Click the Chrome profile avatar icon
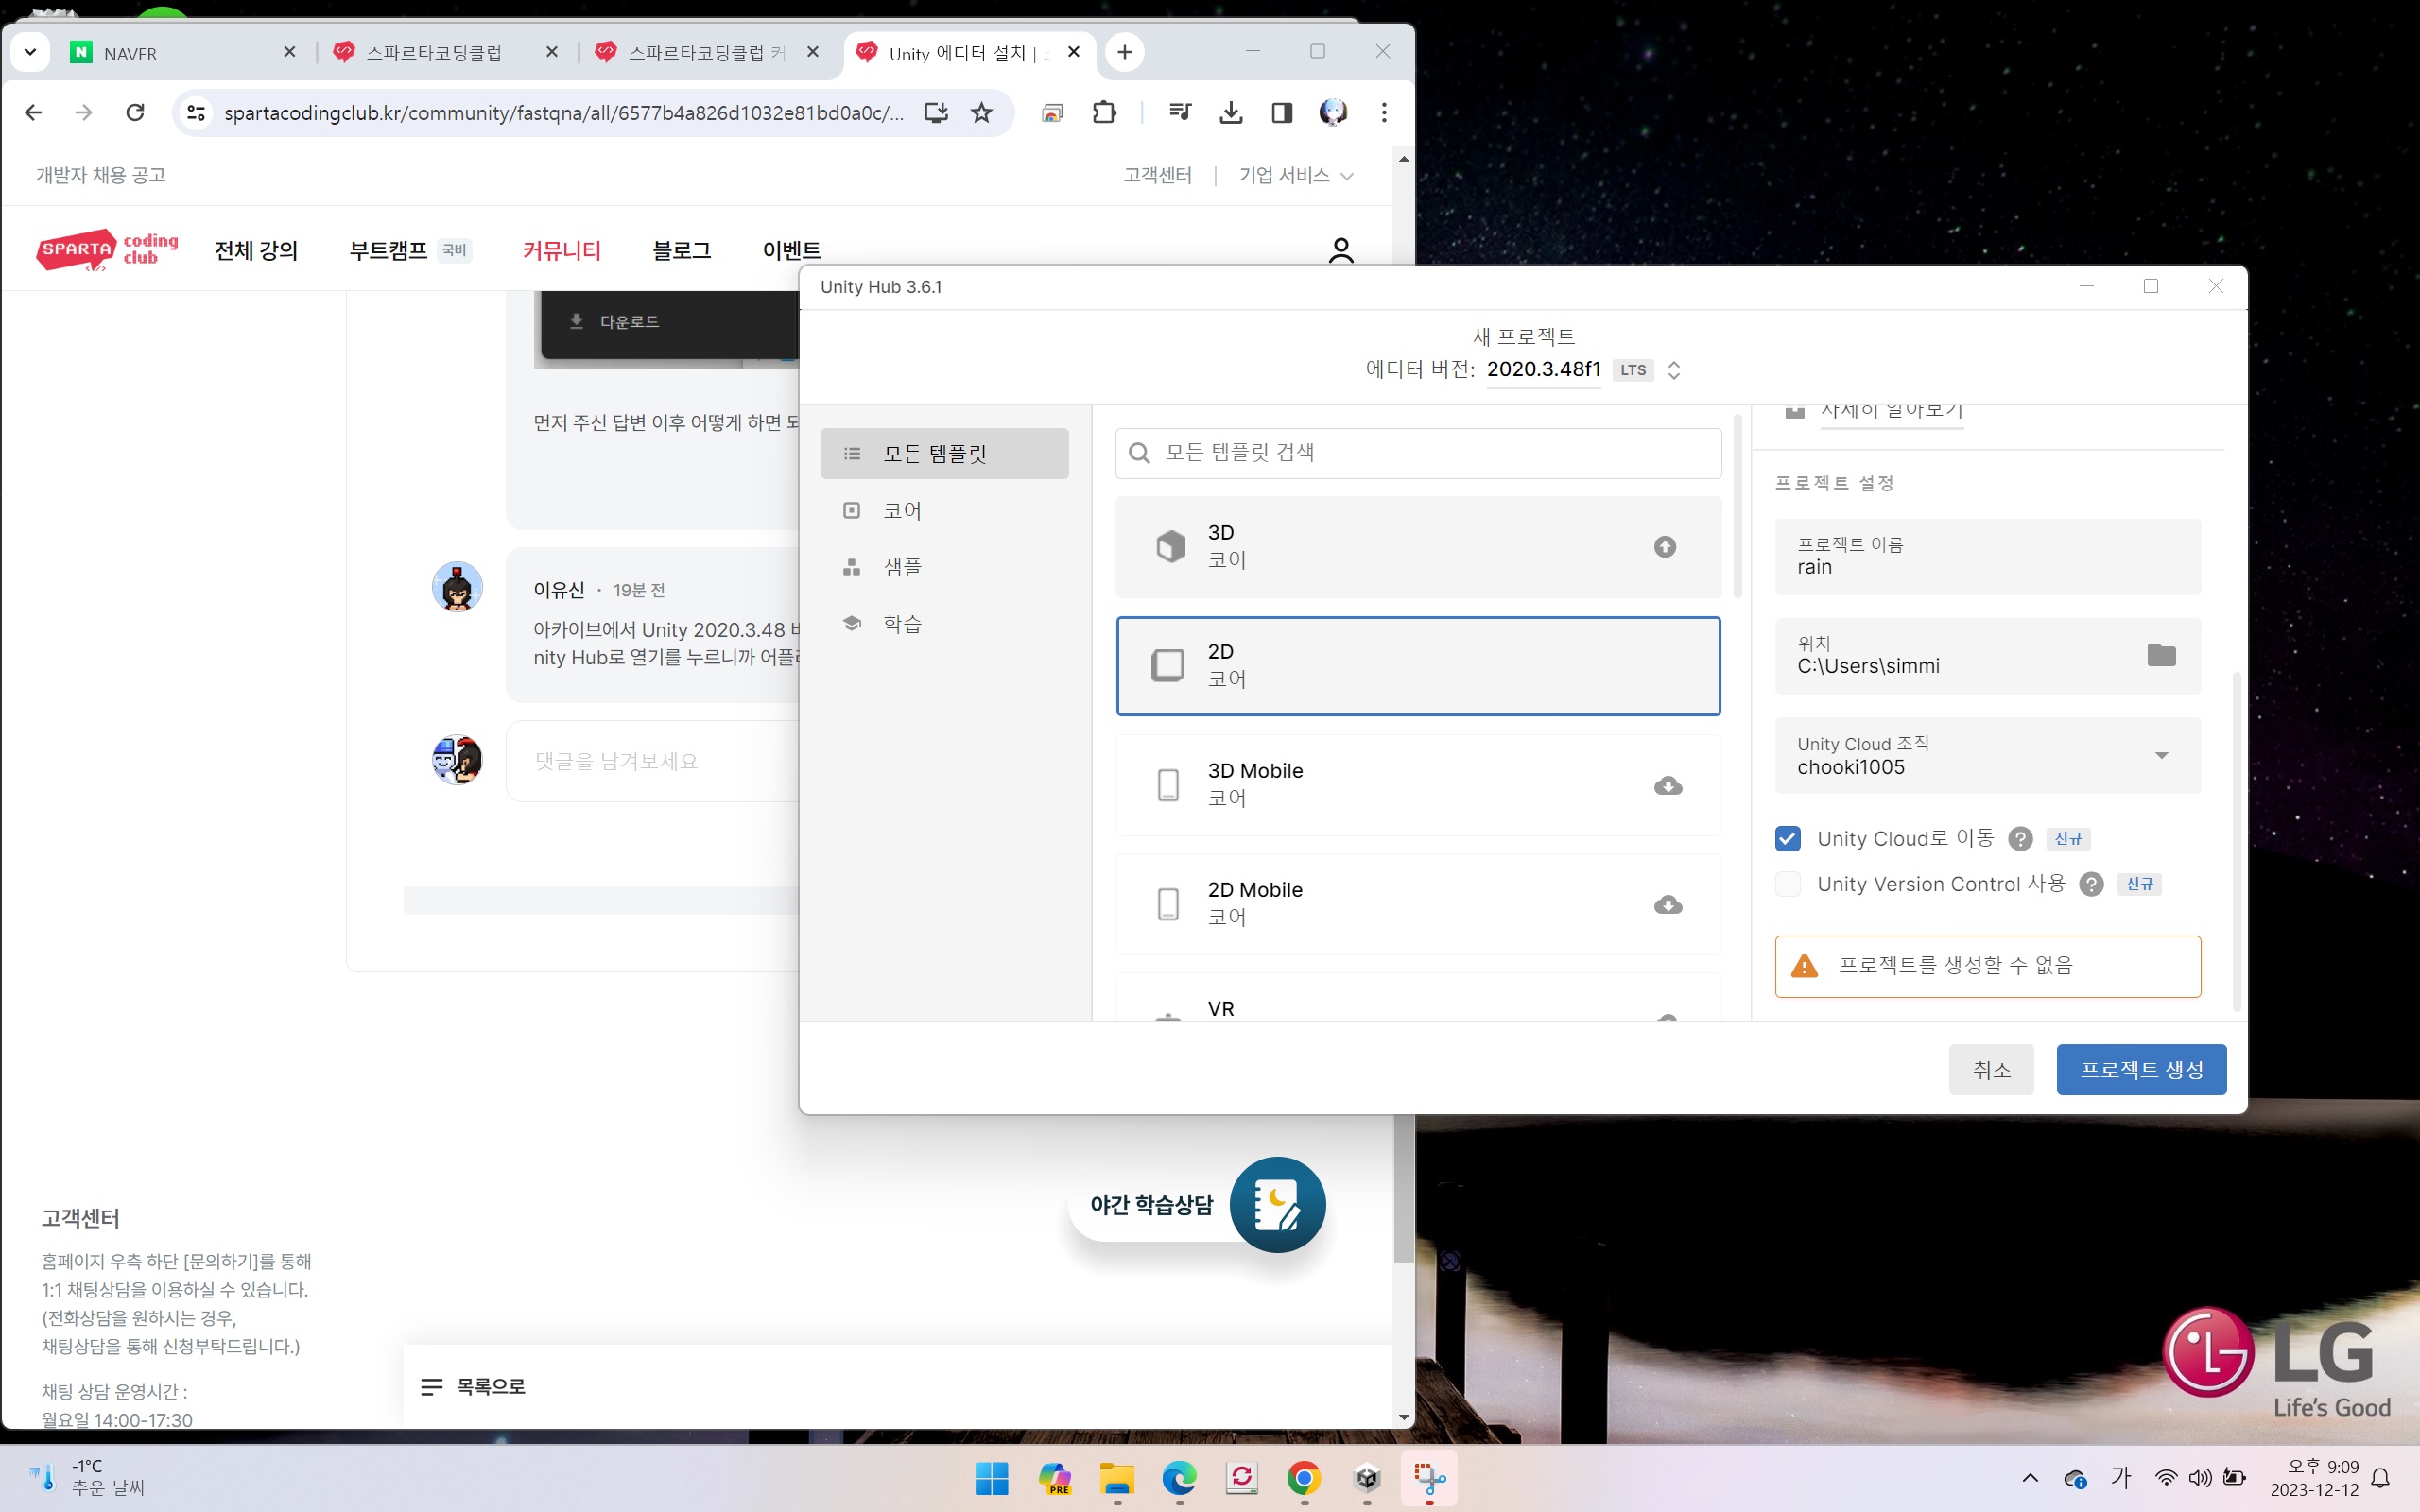Viewport: 2420px width, 1512px height. (x=1333, y=112)
